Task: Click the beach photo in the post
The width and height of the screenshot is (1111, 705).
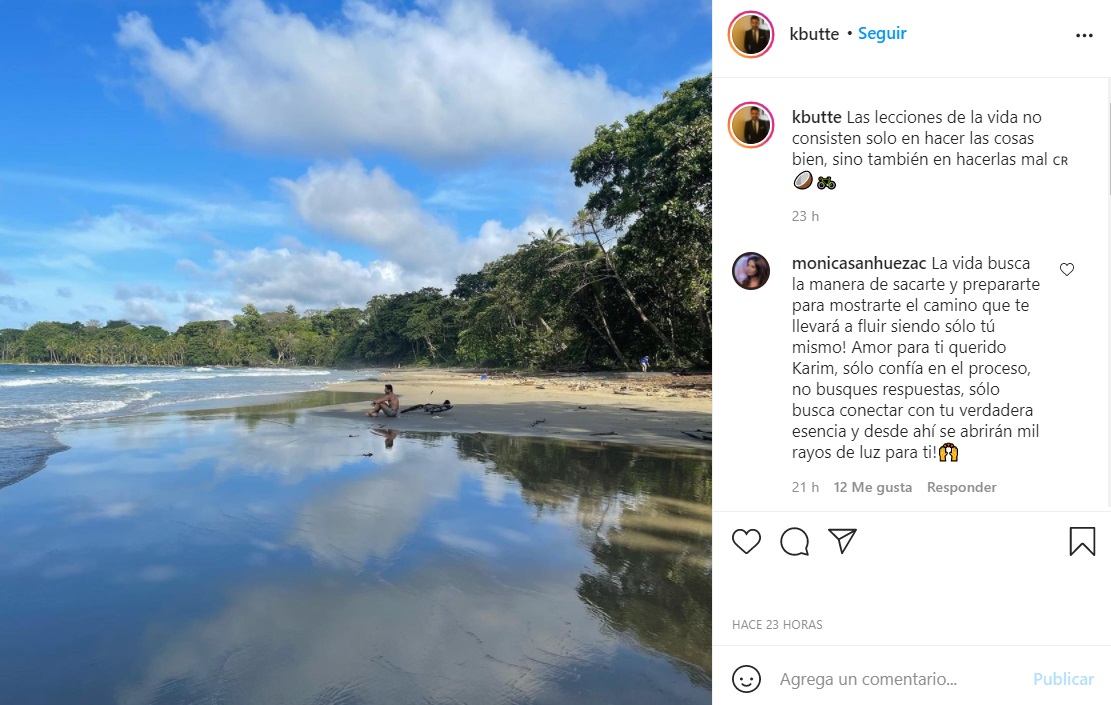Action: tap(355, 352)
